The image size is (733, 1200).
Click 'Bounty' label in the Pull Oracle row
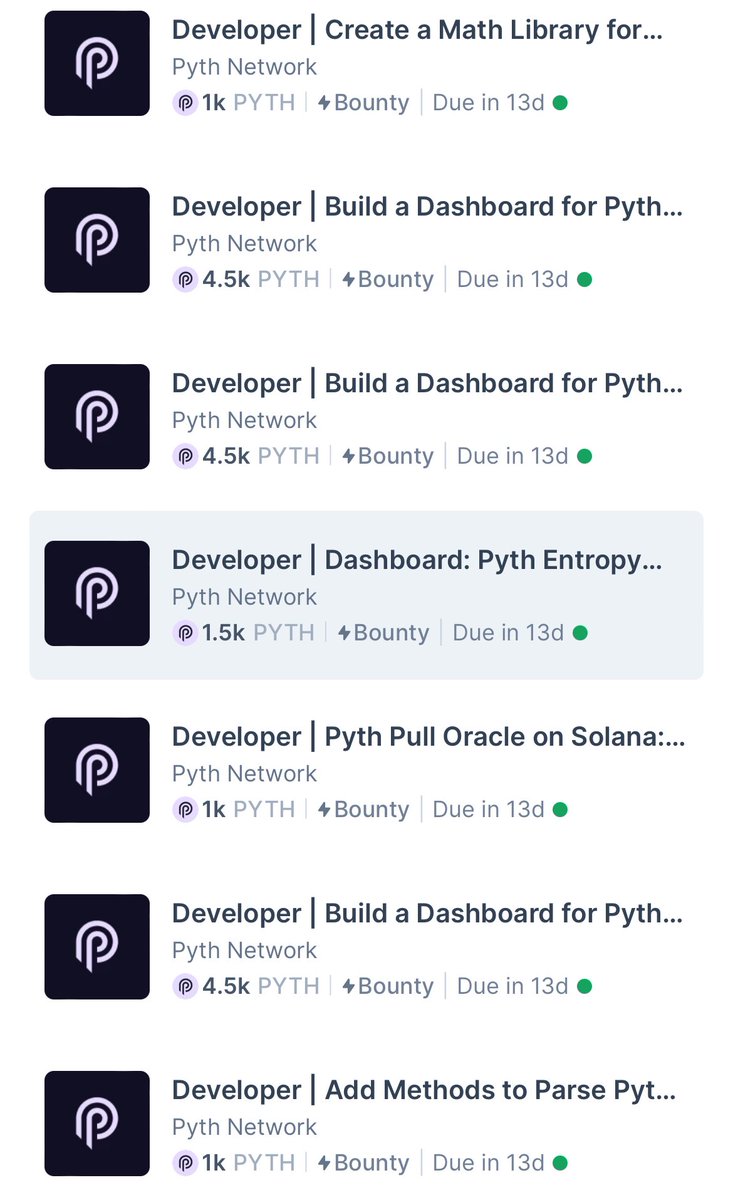click(371, 810)
